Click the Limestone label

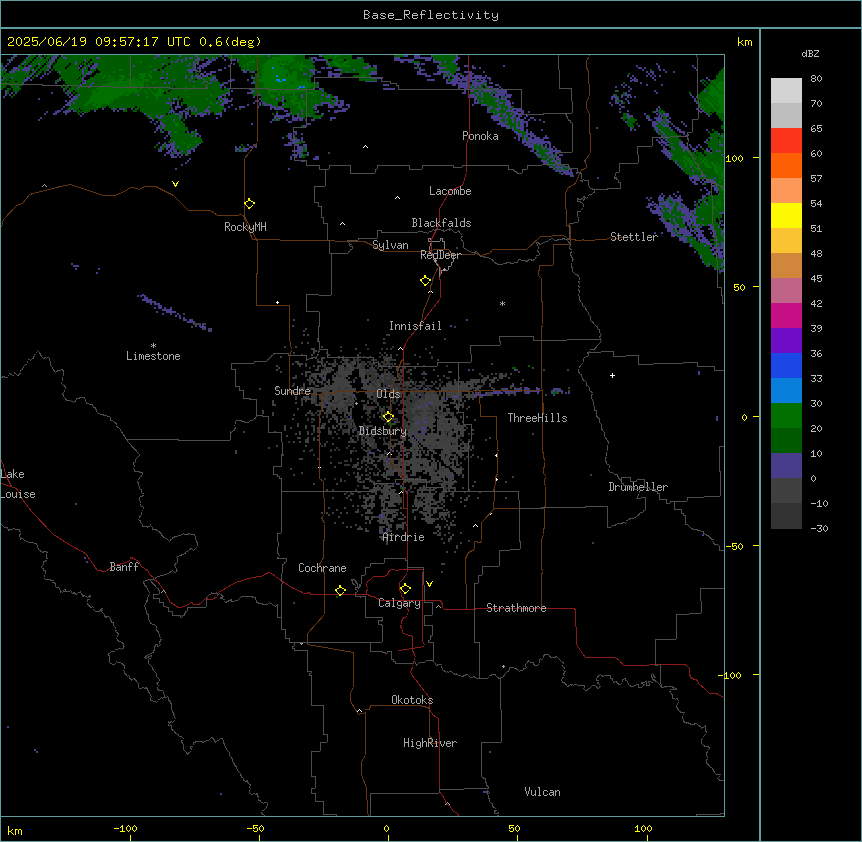(153, 356)
